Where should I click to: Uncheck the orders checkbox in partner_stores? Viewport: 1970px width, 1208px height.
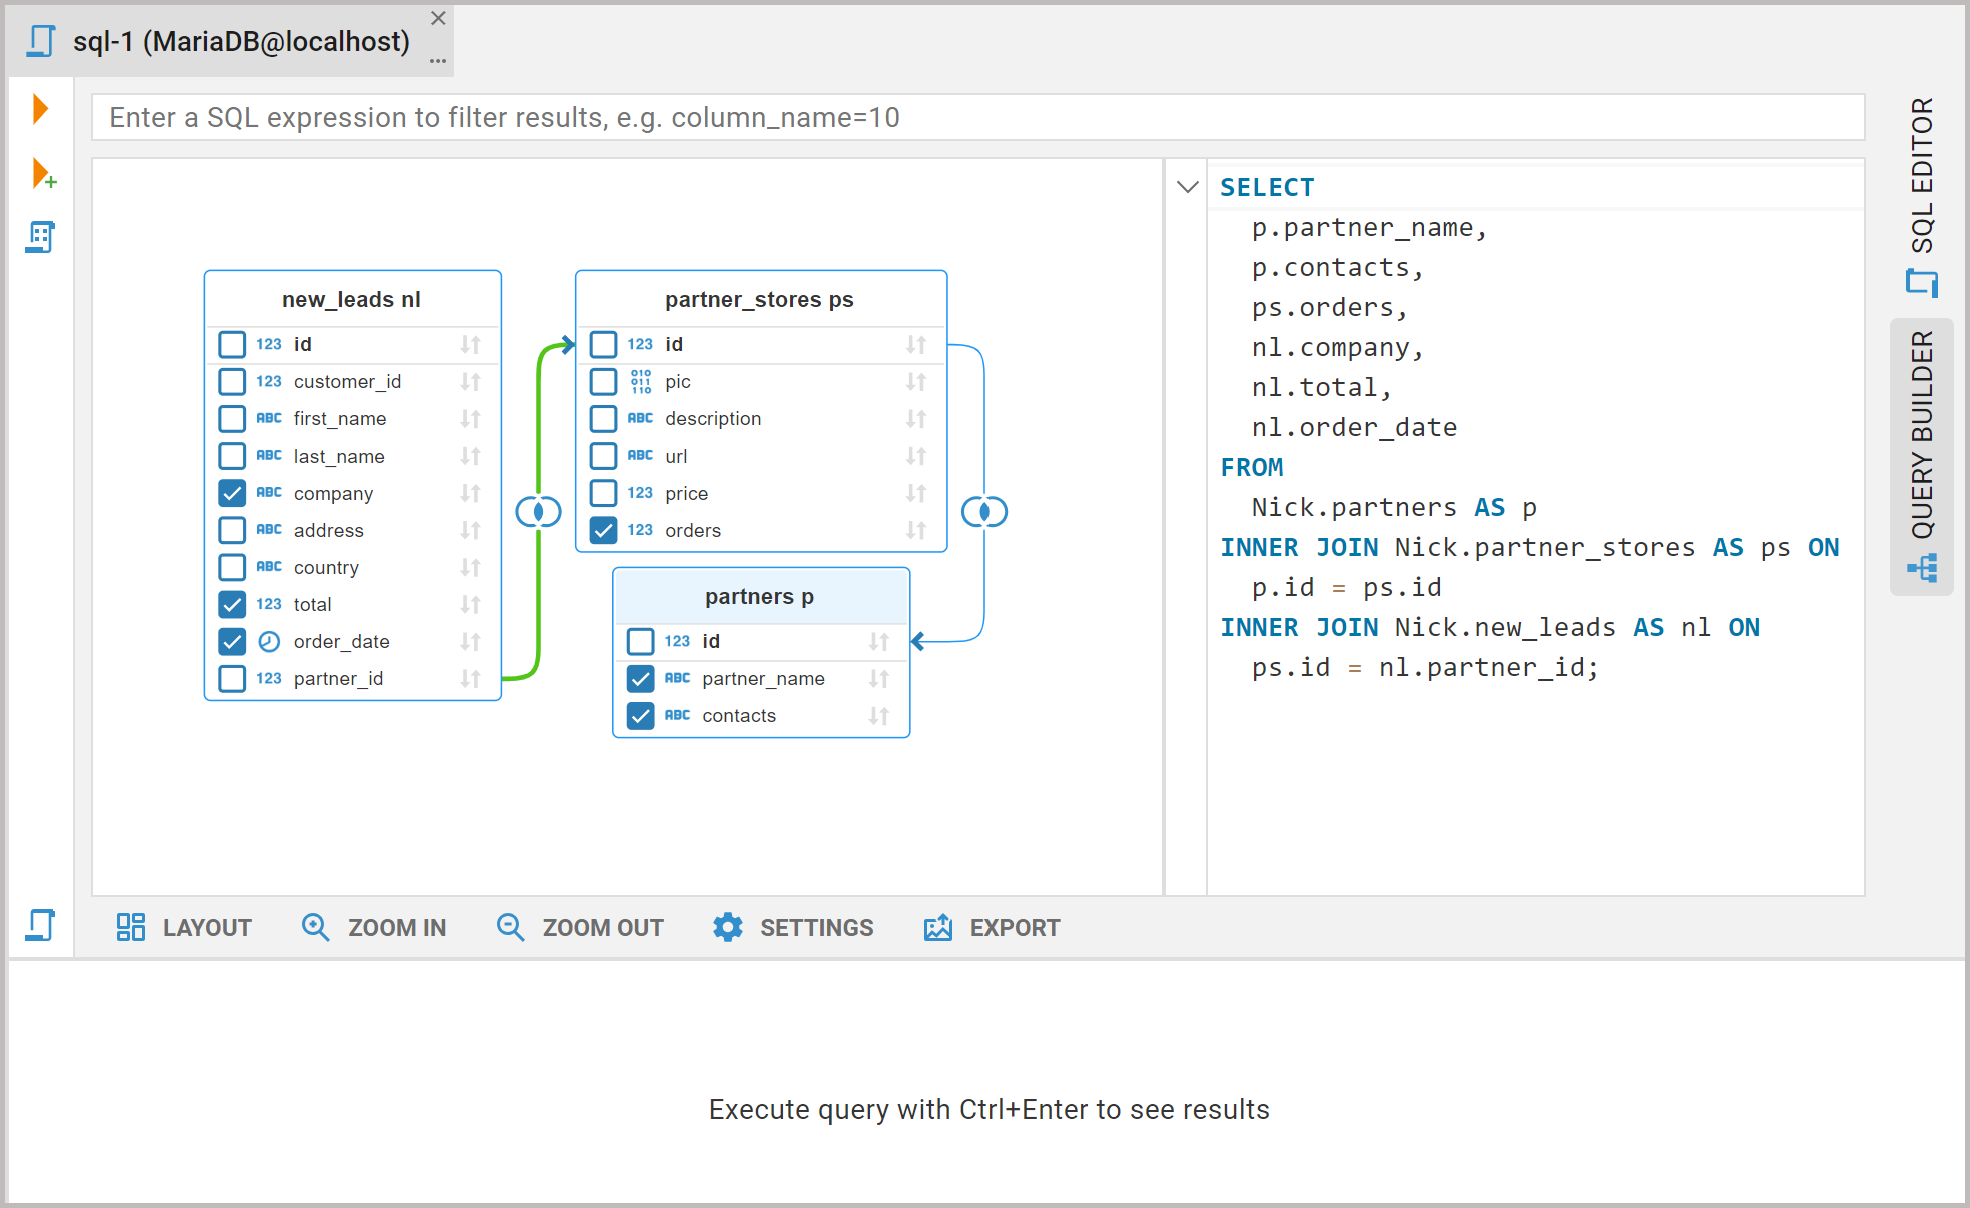[x=603, y=531]
